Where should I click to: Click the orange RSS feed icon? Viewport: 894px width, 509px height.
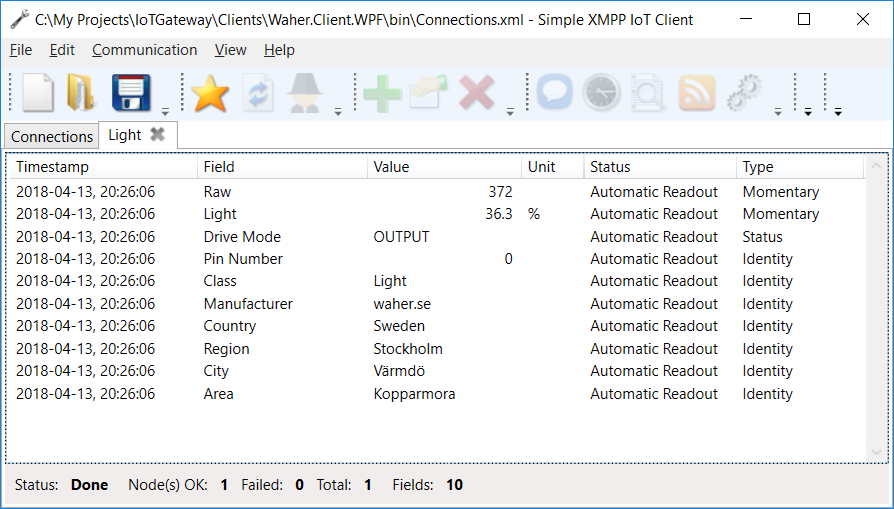tap(697, 93)
